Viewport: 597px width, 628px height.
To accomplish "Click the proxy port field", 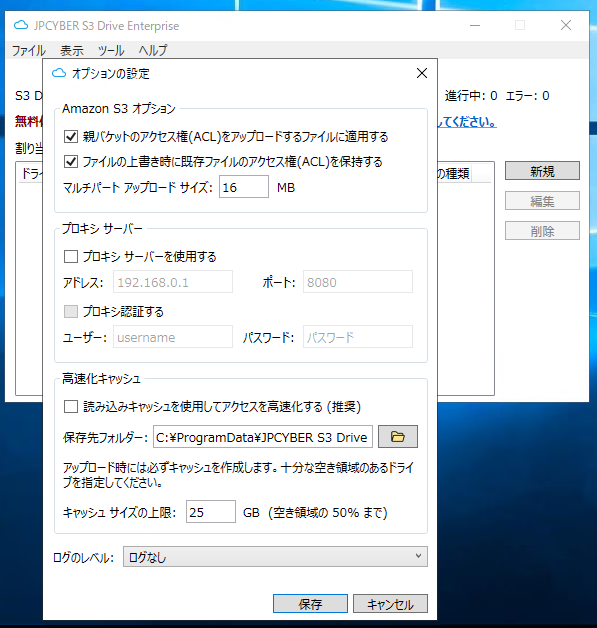I will tap(358, 282).
